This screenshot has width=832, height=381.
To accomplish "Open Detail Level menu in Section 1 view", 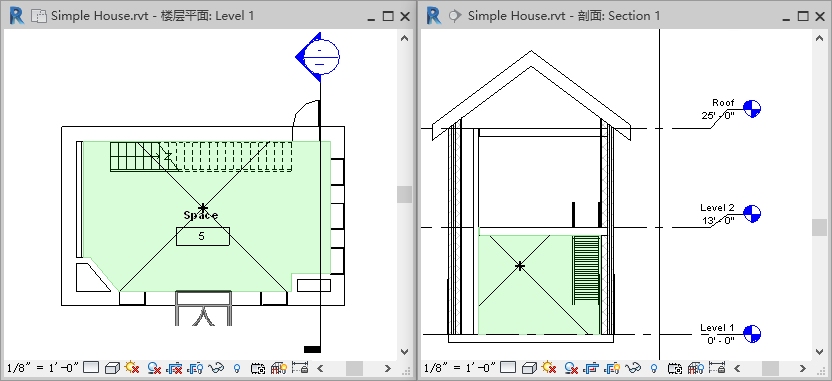I will tap(508, 367).
